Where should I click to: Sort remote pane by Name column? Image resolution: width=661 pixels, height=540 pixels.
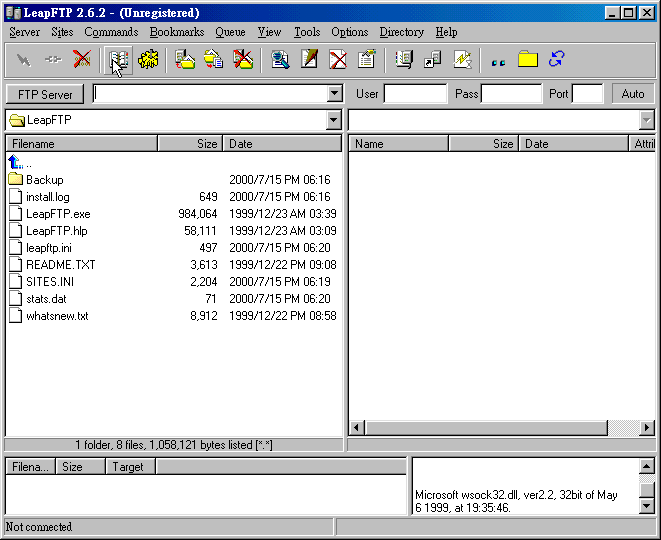coord(398,144)
